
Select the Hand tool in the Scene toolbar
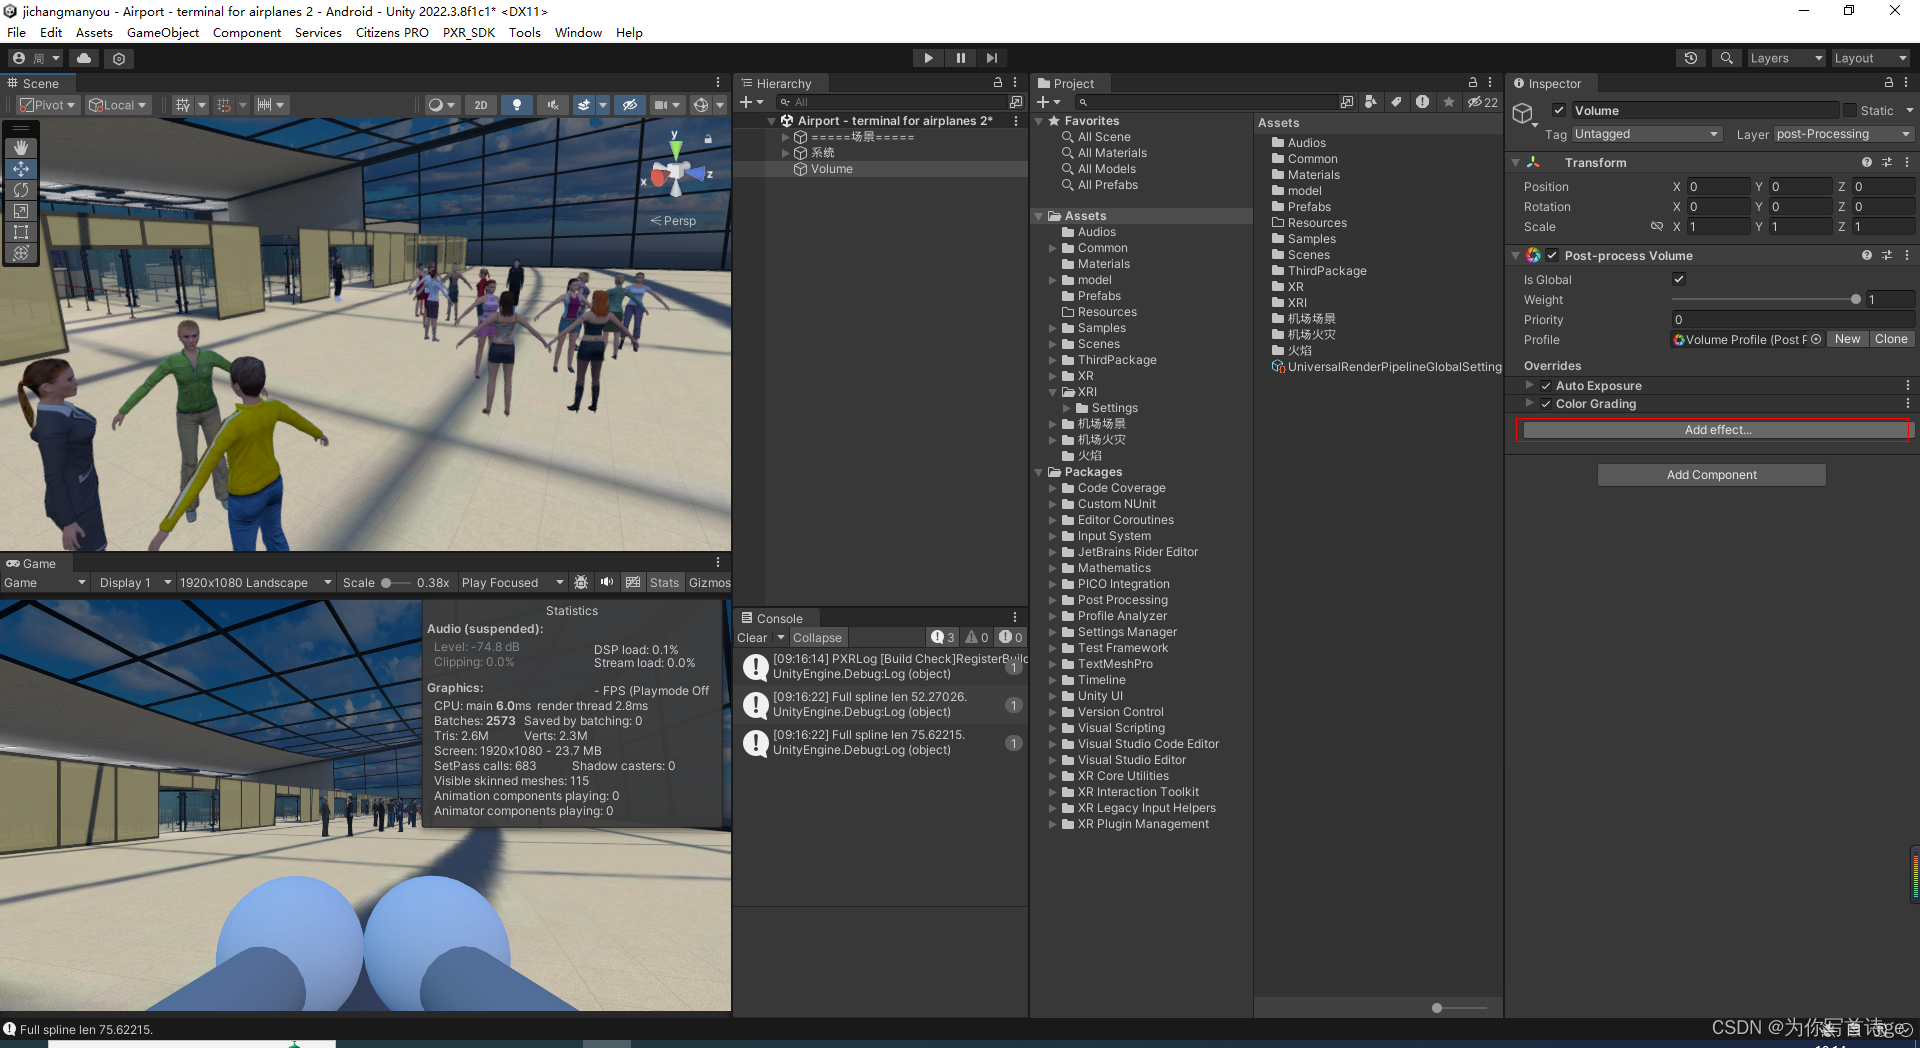pyautogui.click(x=21, y=147)
